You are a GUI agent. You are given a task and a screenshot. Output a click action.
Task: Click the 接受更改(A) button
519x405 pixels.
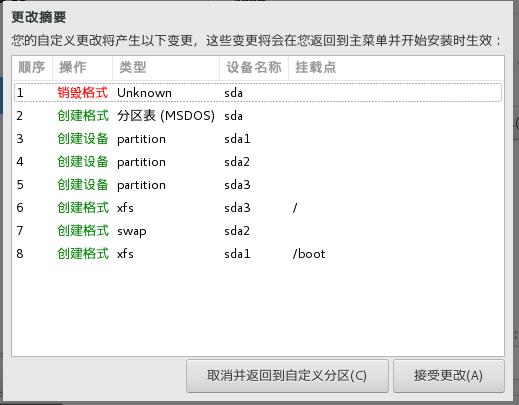click(x=448, y=376)
